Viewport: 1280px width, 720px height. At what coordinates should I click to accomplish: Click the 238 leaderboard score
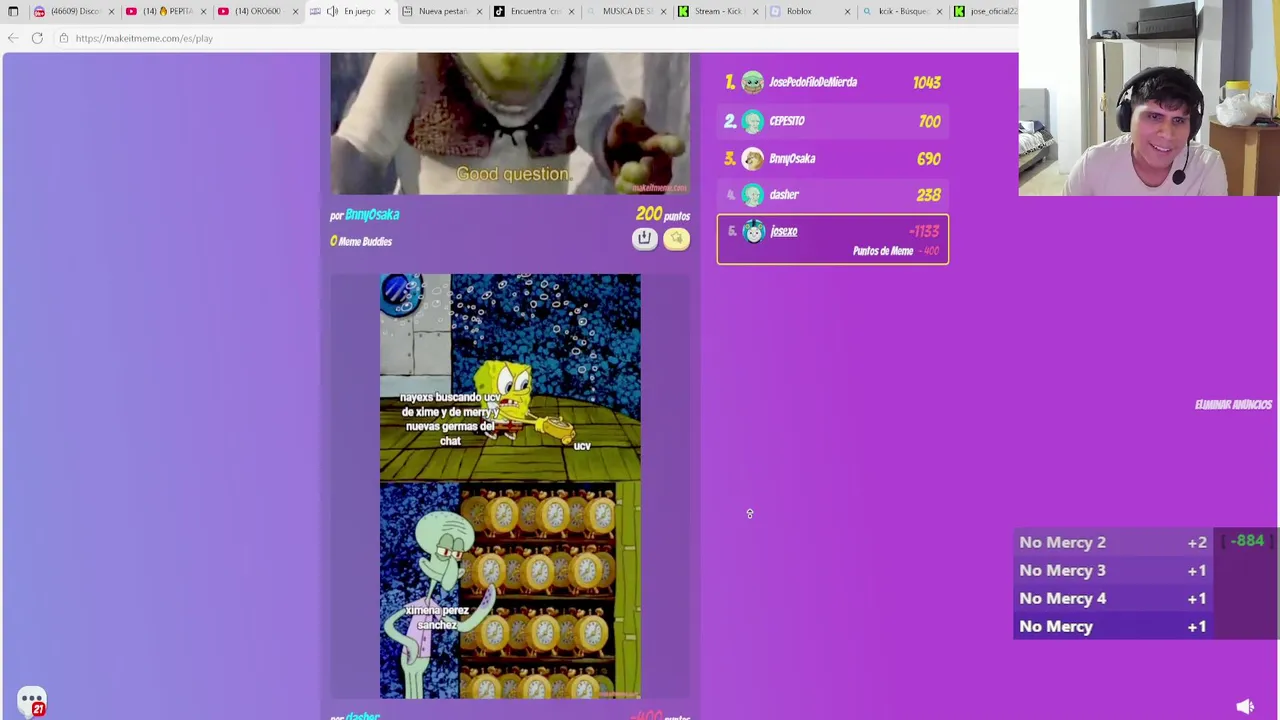[x=928, y=195]
